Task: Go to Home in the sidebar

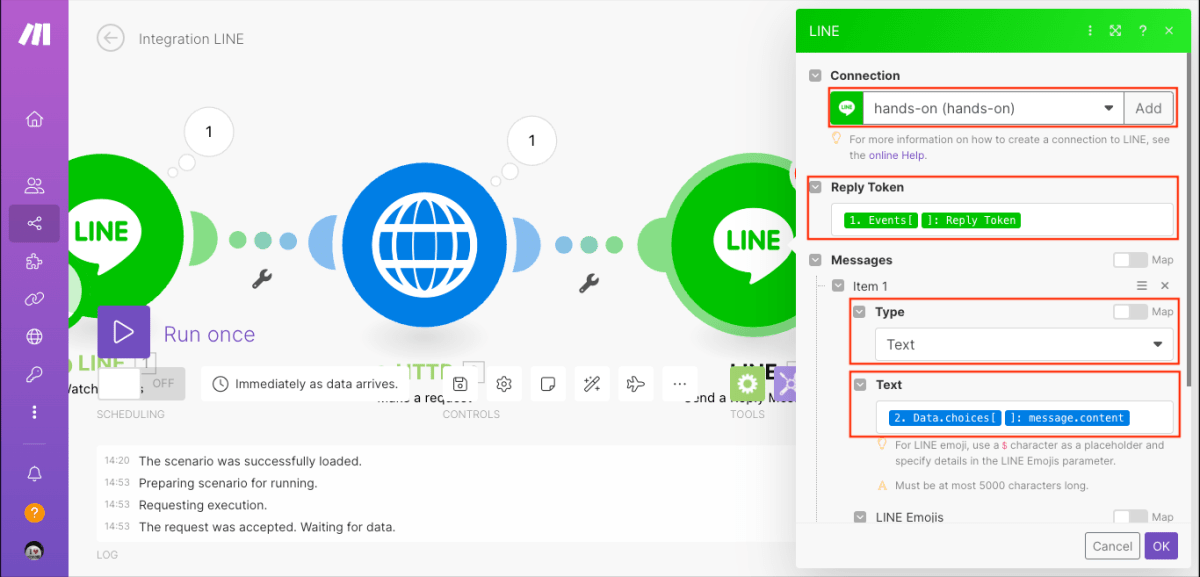Action: (34, 120)
